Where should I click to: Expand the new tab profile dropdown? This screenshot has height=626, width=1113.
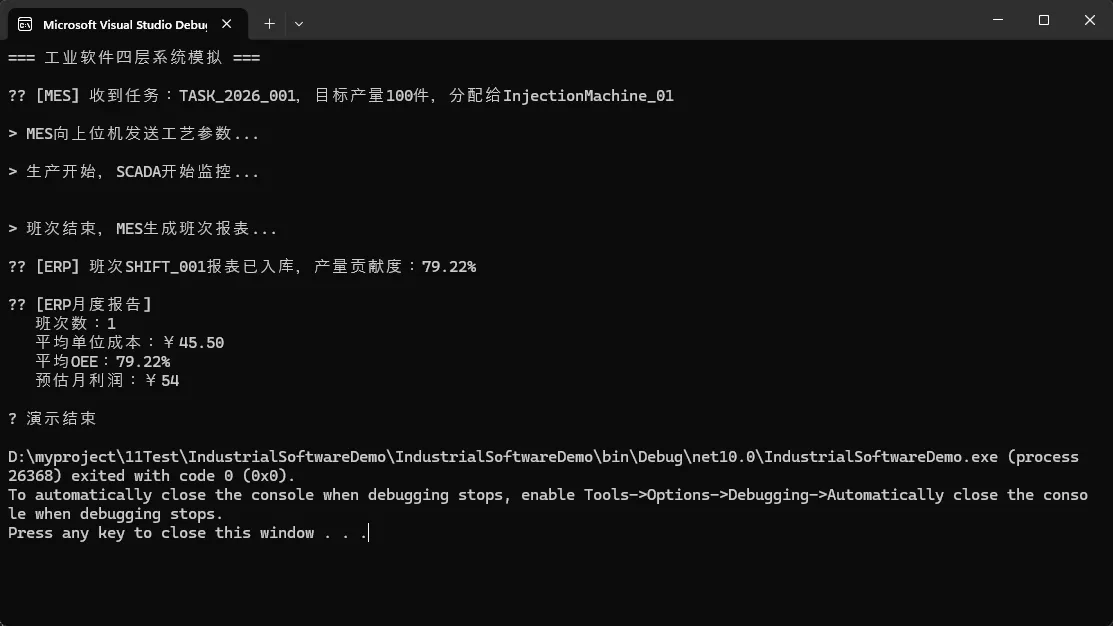point(299,22)
